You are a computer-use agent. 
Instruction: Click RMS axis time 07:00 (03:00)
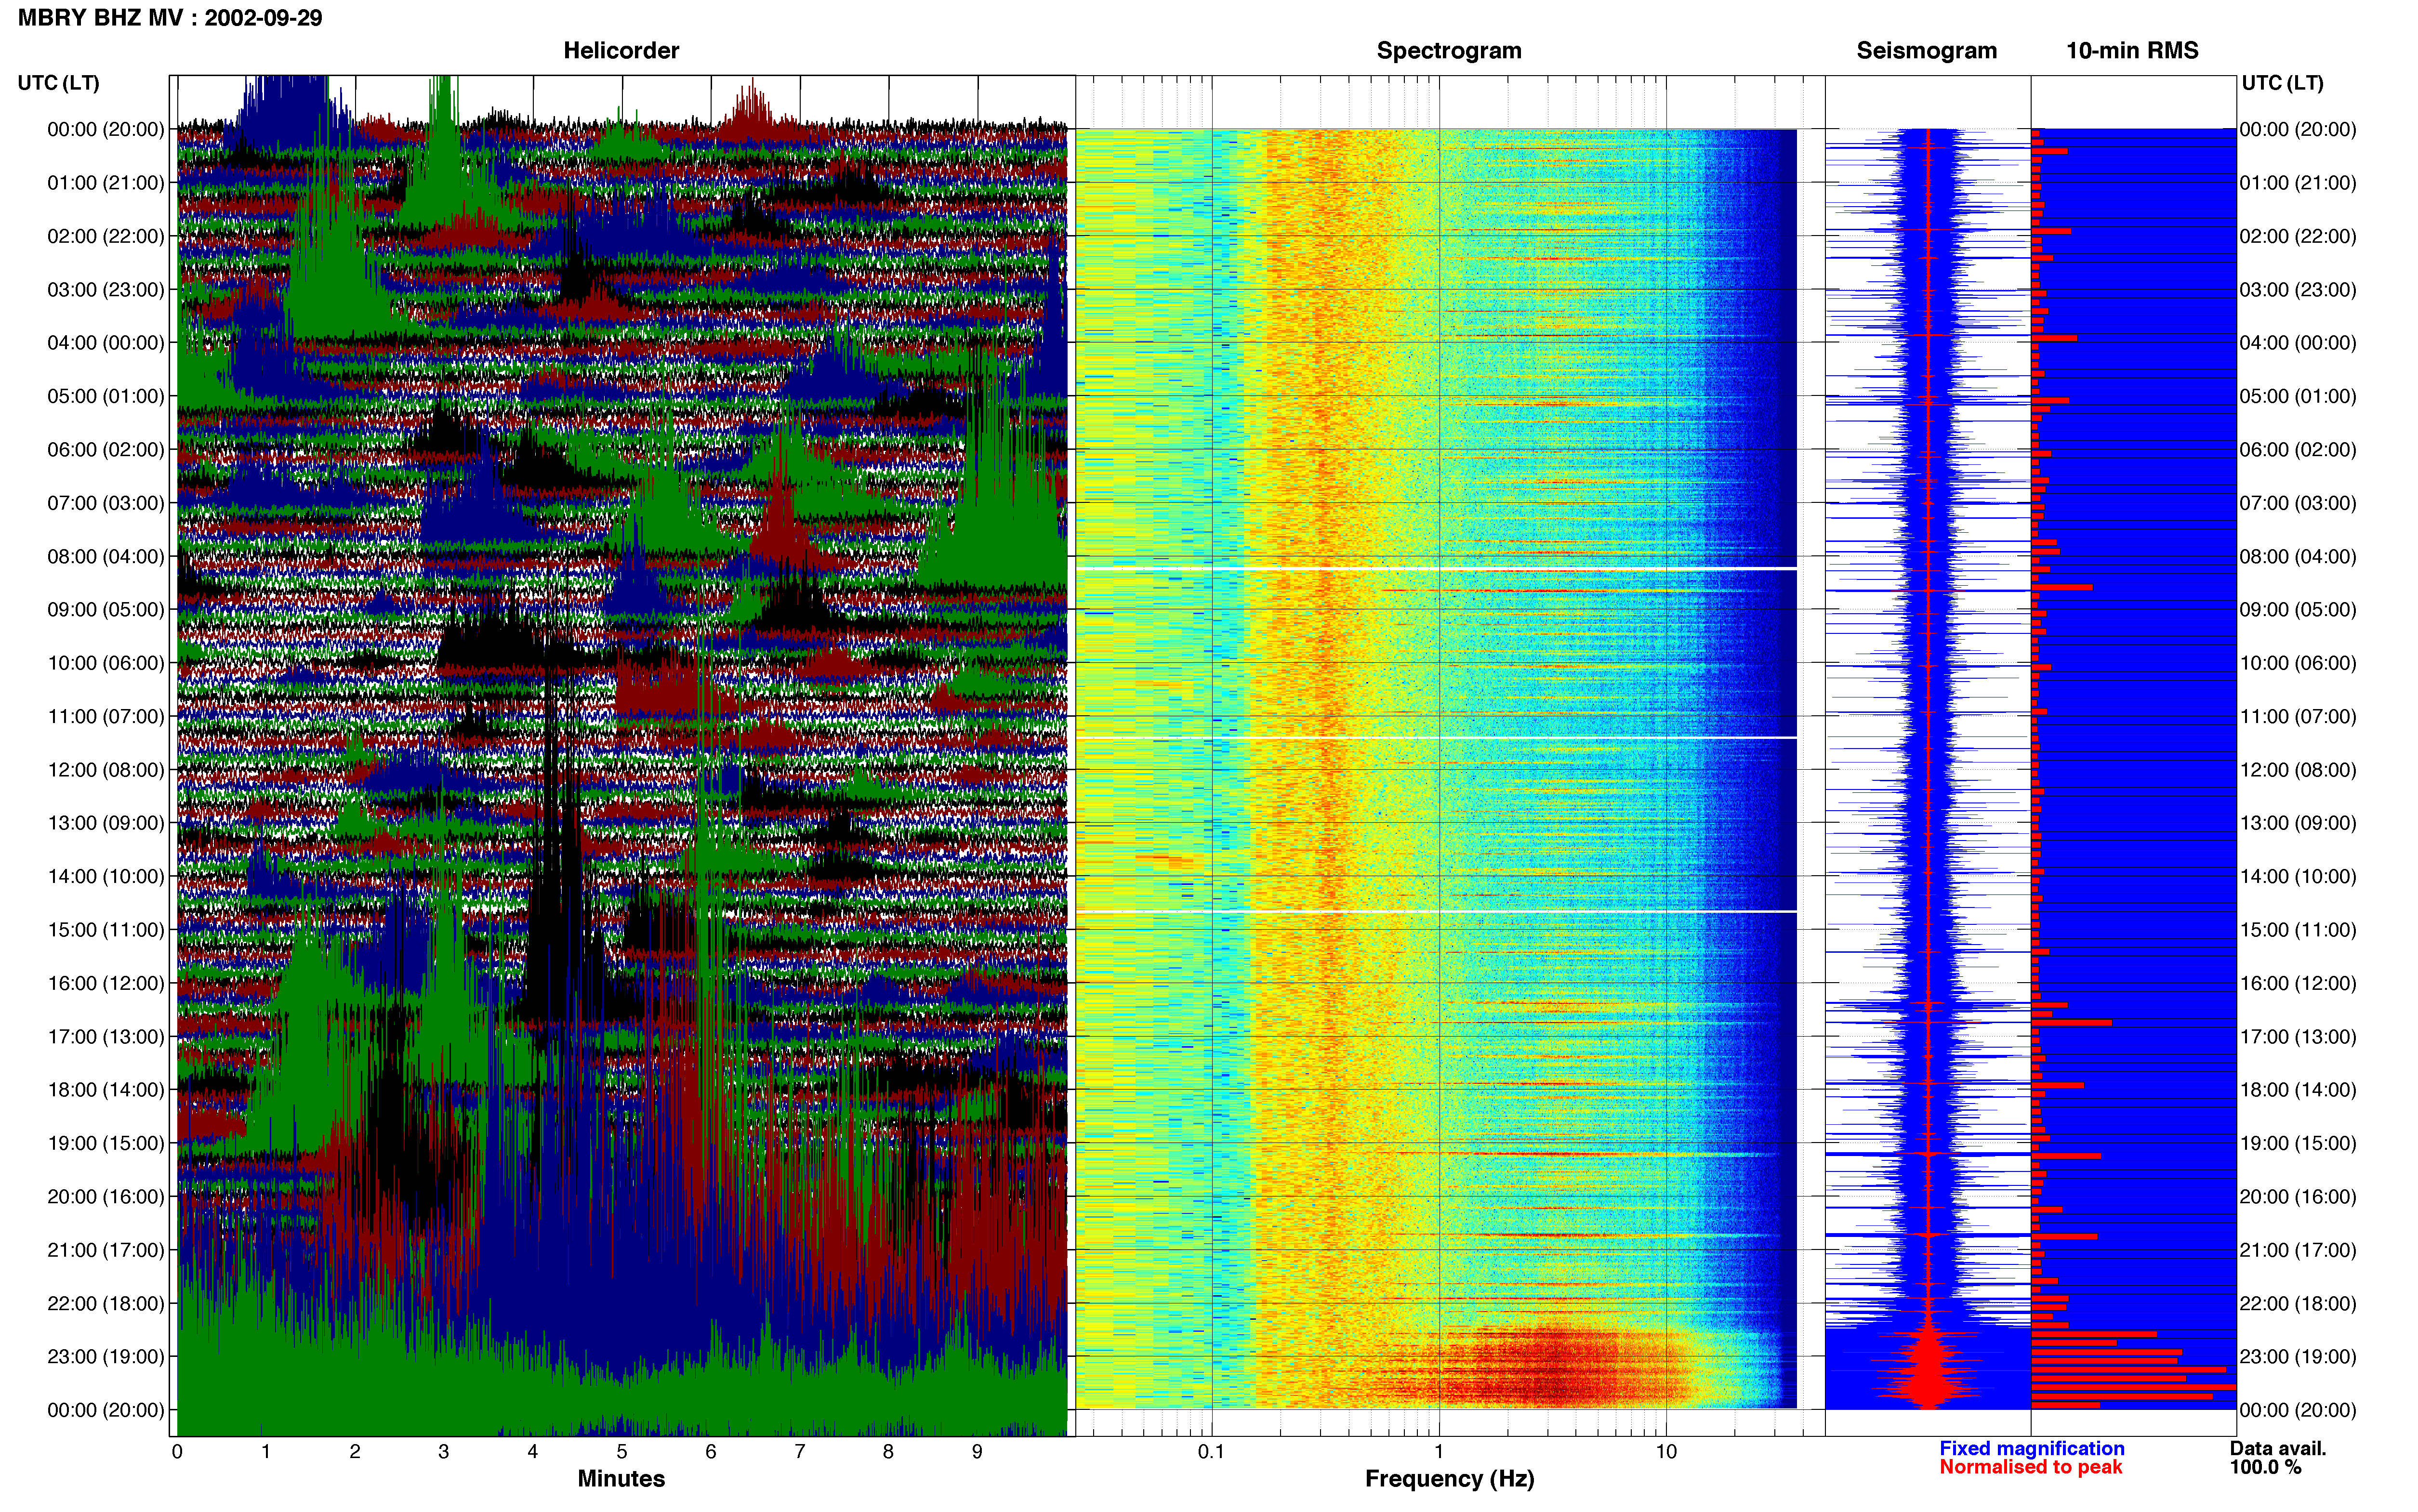pos(2298,503)
